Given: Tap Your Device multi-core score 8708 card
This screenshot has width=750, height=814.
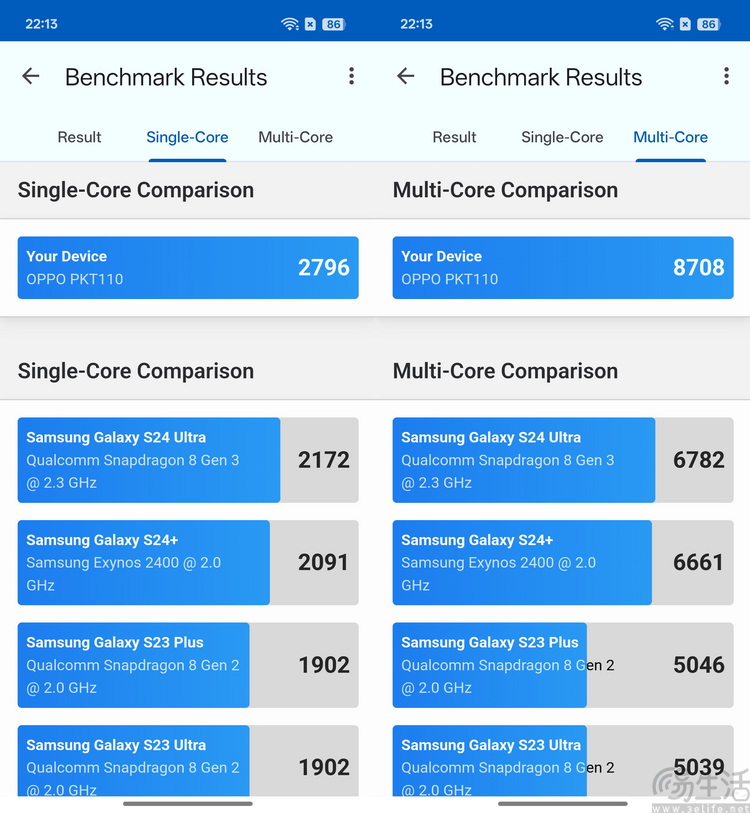Looking at the screenshot, I should click(563, 268).
